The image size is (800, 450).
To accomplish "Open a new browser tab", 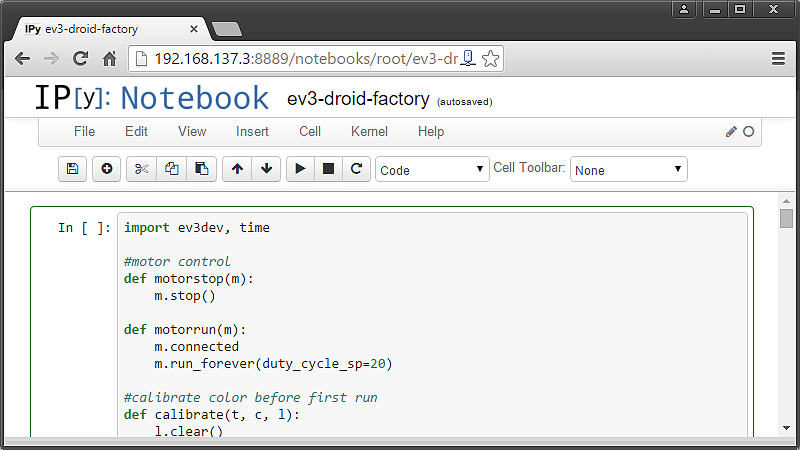I will tap(227, 30).
